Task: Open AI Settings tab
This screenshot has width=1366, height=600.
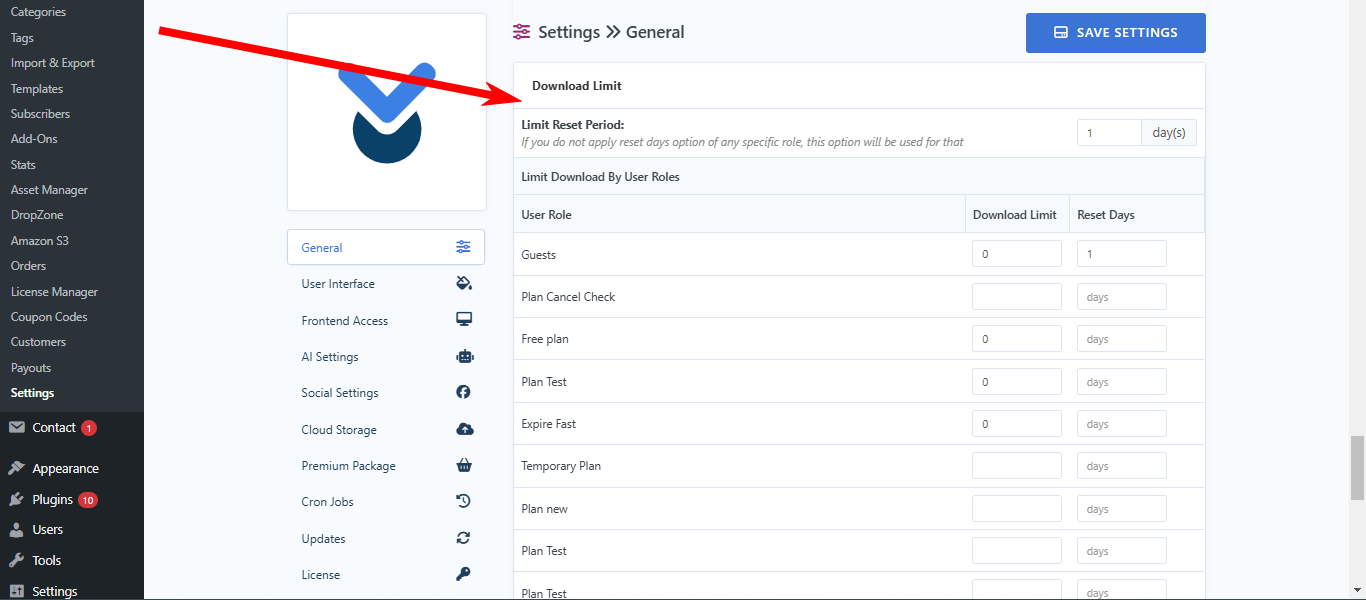Action: click(386, 357)
